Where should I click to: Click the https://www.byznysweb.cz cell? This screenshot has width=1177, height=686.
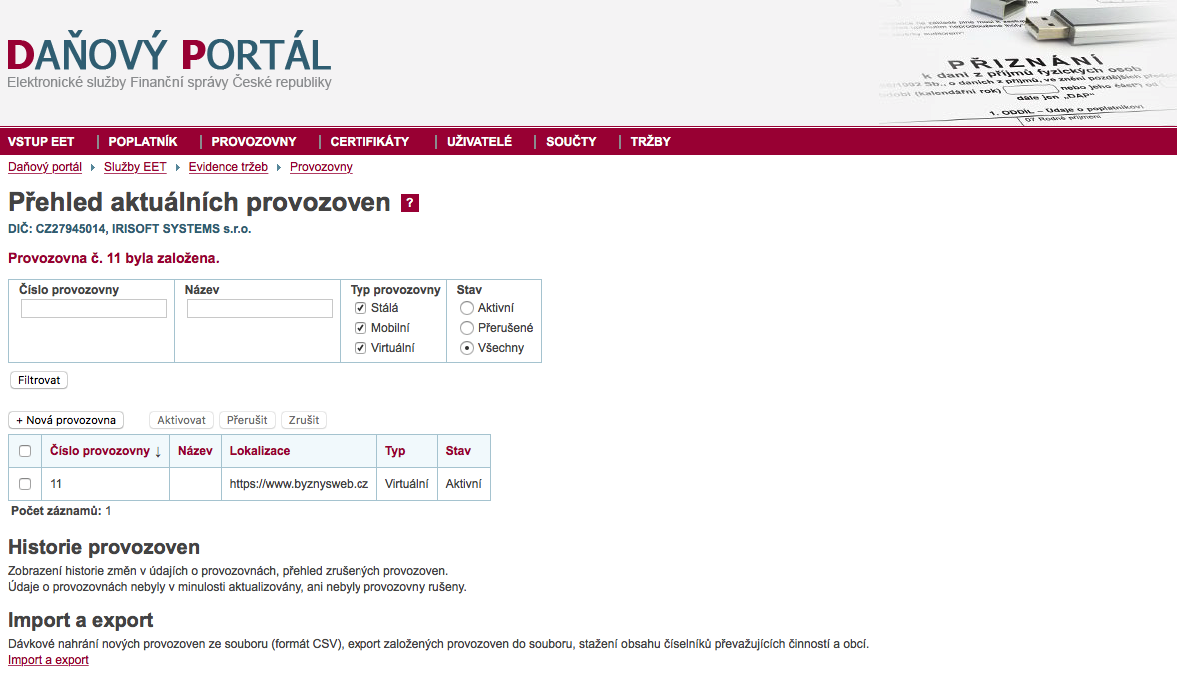(299, 484)
